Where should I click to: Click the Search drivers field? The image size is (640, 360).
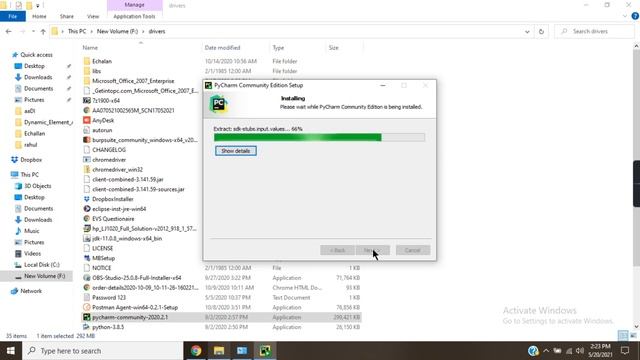tap(594, 31)
